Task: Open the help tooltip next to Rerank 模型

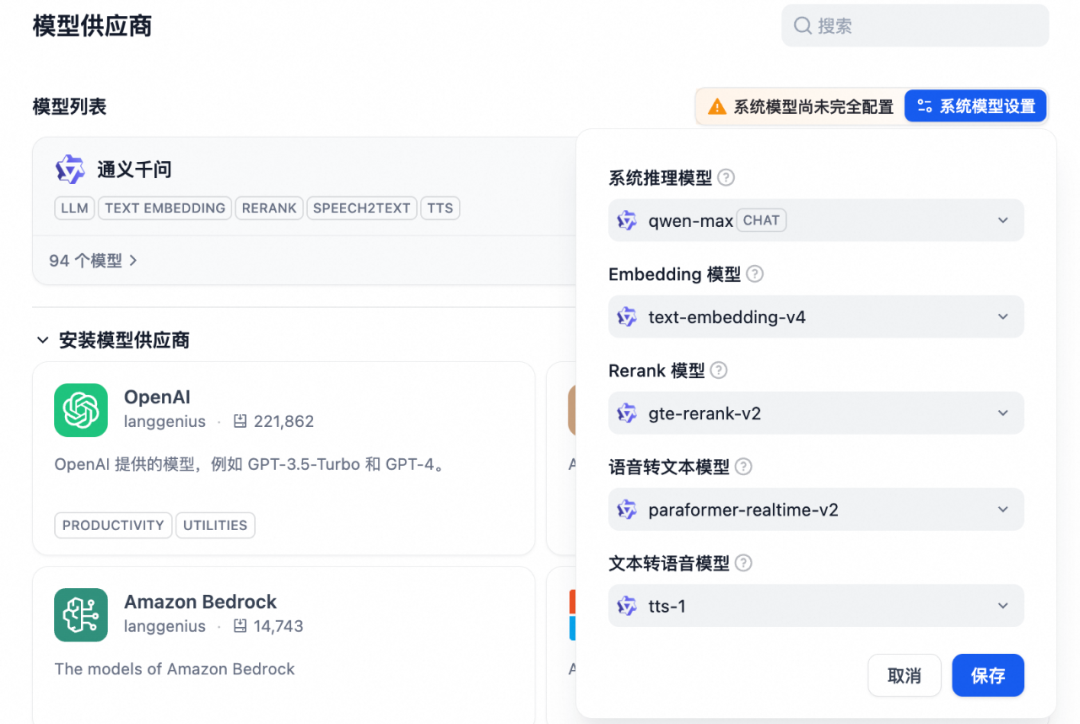Action: point(718,370)
